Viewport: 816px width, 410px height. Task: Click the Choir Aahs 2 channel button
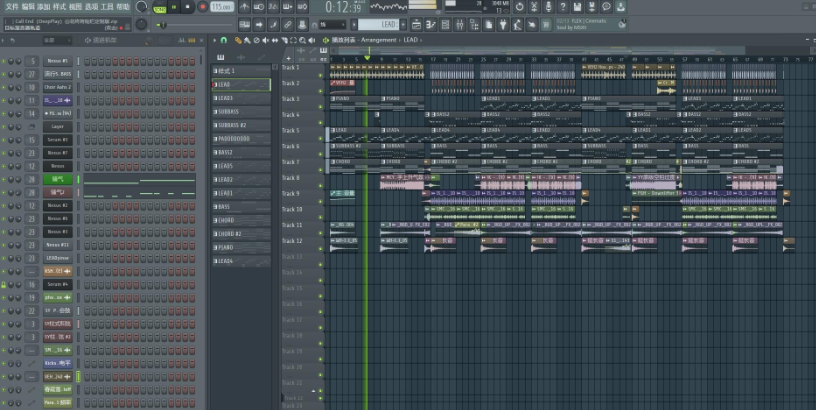pyautogui.click(x=57, y=87)
